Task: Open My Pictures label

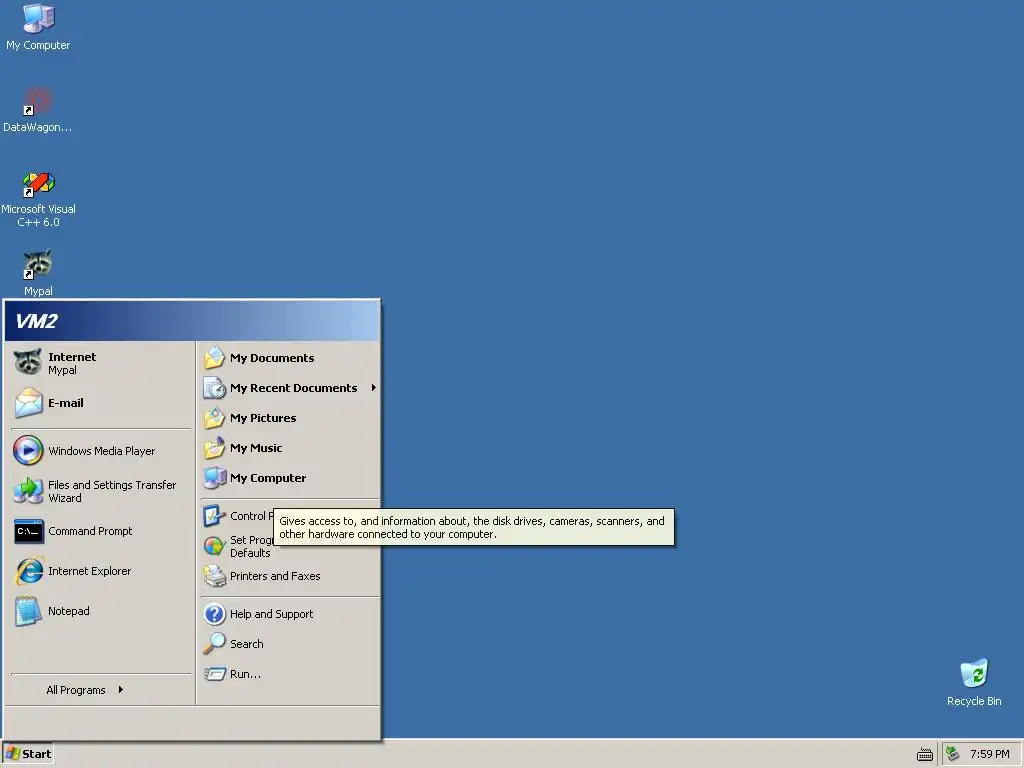Action: coord(263,418)
